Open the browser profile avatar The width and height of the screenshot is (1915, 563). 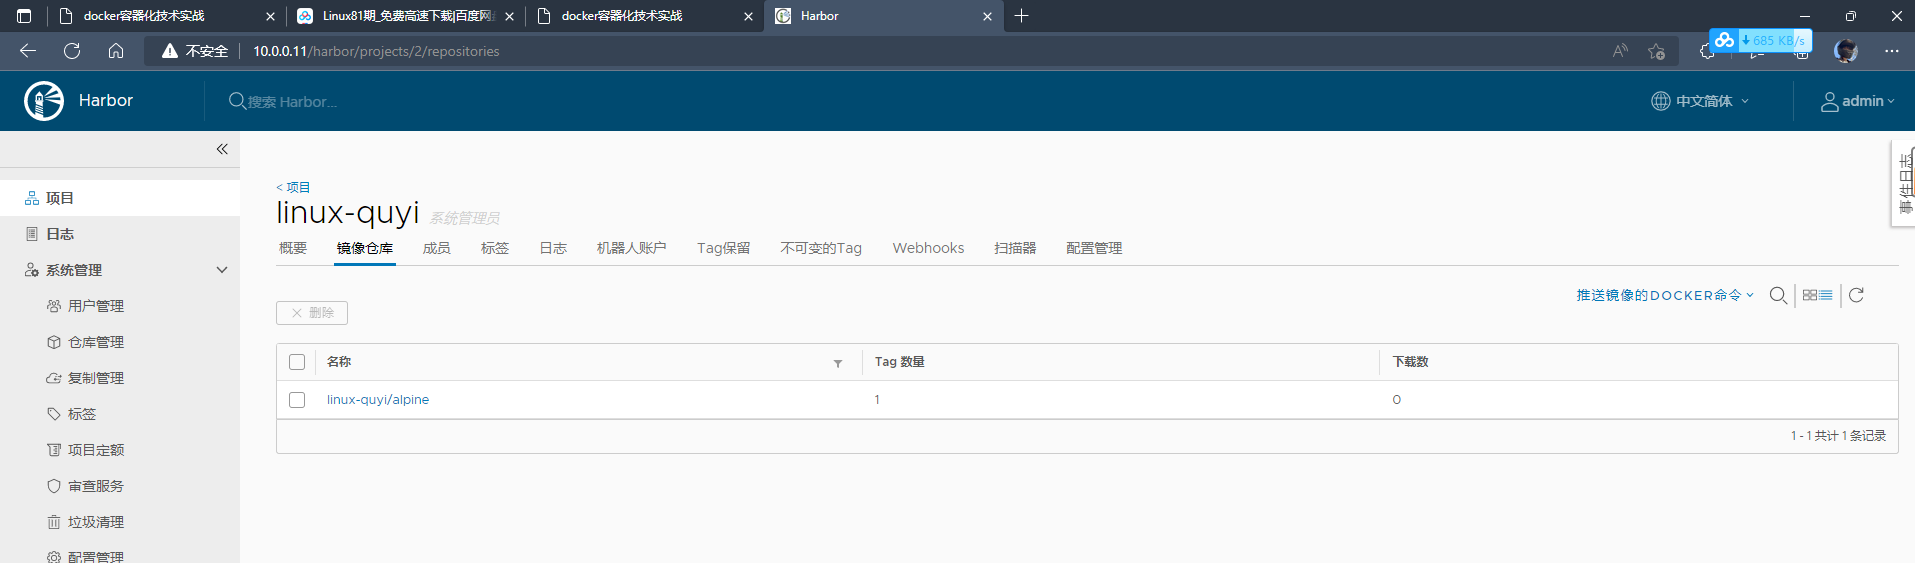tap(1846, 50)
